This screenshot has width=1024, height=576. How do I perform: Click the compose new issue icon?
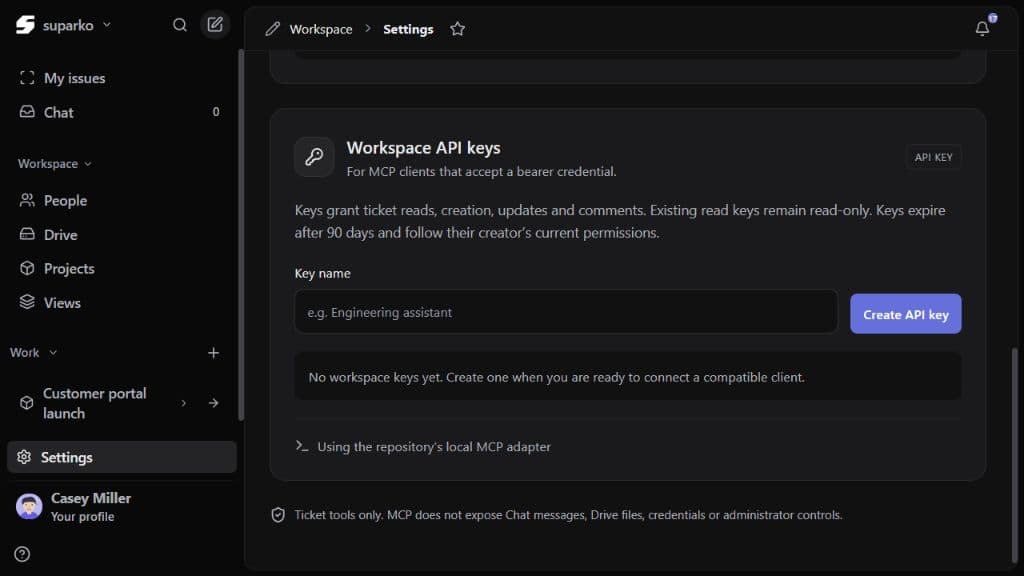pyautogui.click(x=215, y=25)
